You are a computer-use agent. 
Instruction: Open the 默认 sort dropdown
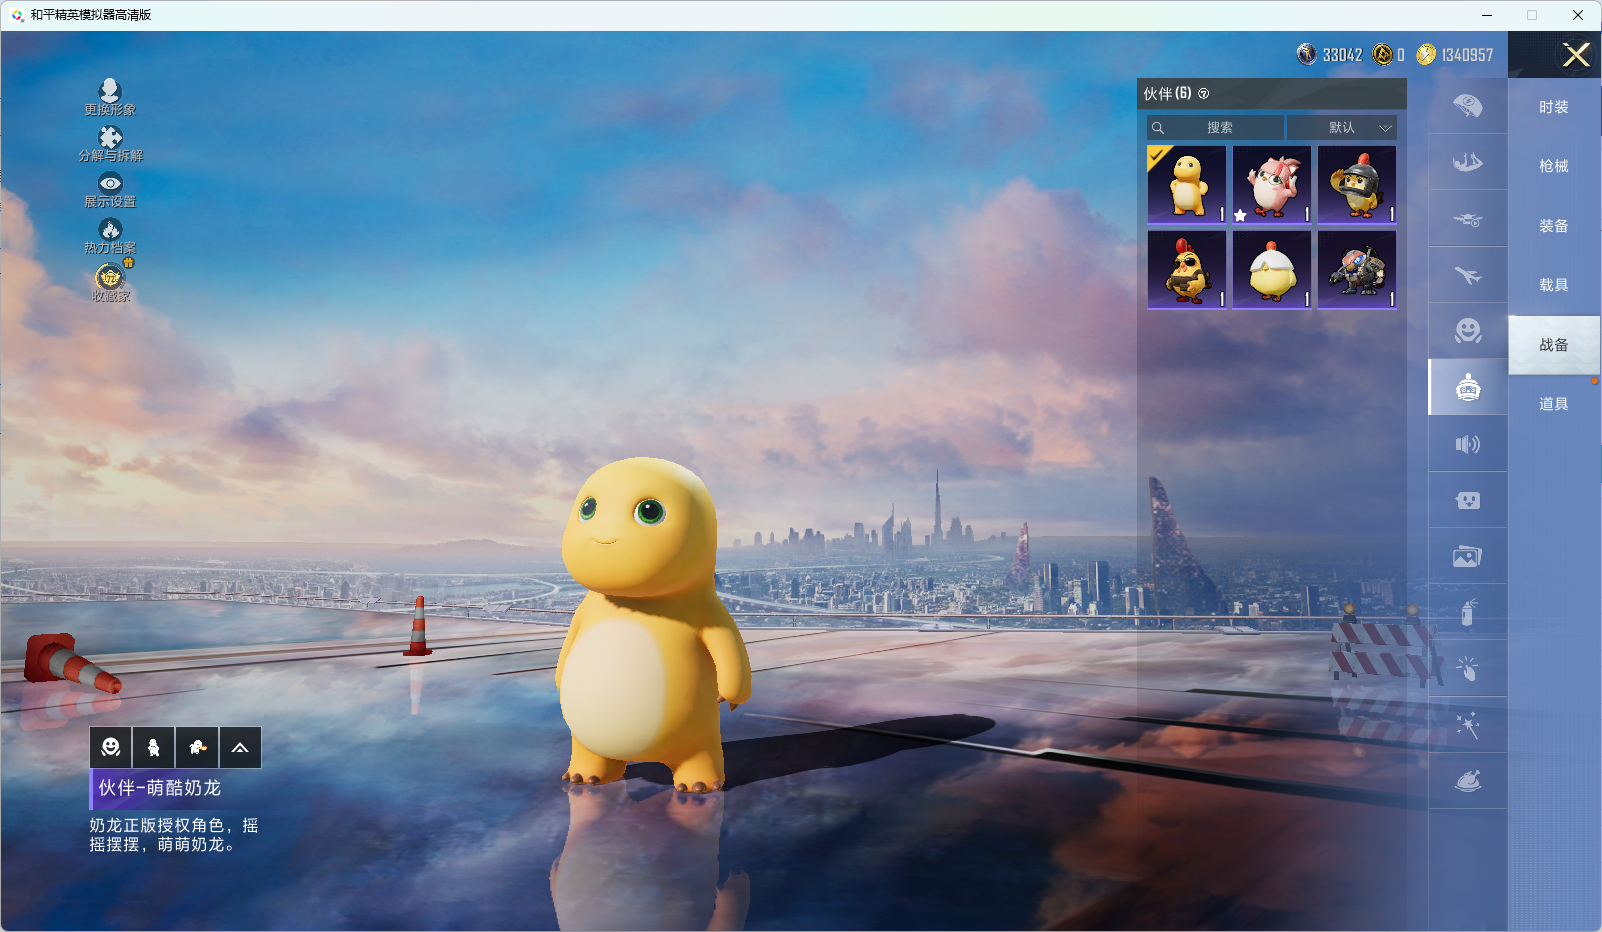pyautogui.click(x=1342, y=128)
